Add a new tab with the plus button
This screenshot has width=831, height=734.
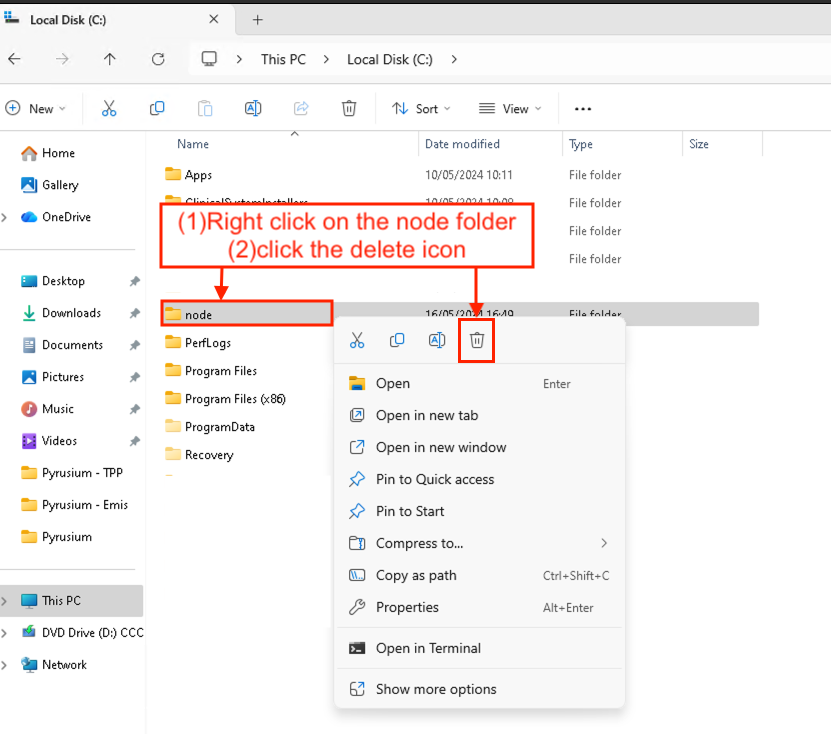click(258, 20)
